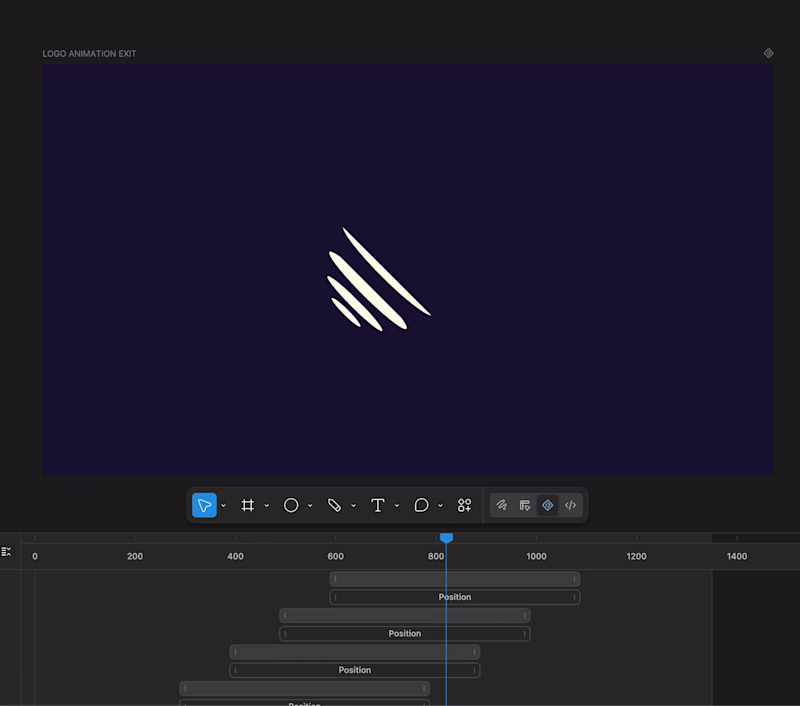Select the gray animation bar starting at 500
The width and height of the screenshot is (800, 706).
coord(405,616)
